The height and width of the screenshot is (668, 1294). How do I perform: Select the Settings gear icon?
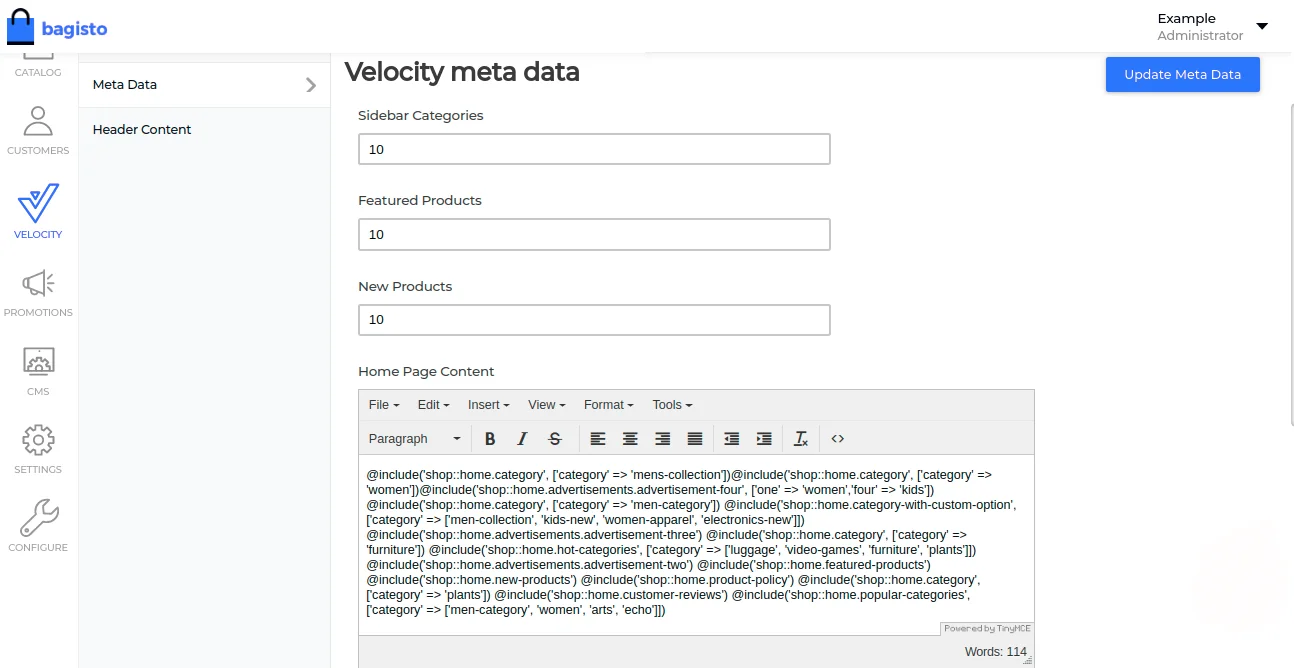click(x=38, y=439)
